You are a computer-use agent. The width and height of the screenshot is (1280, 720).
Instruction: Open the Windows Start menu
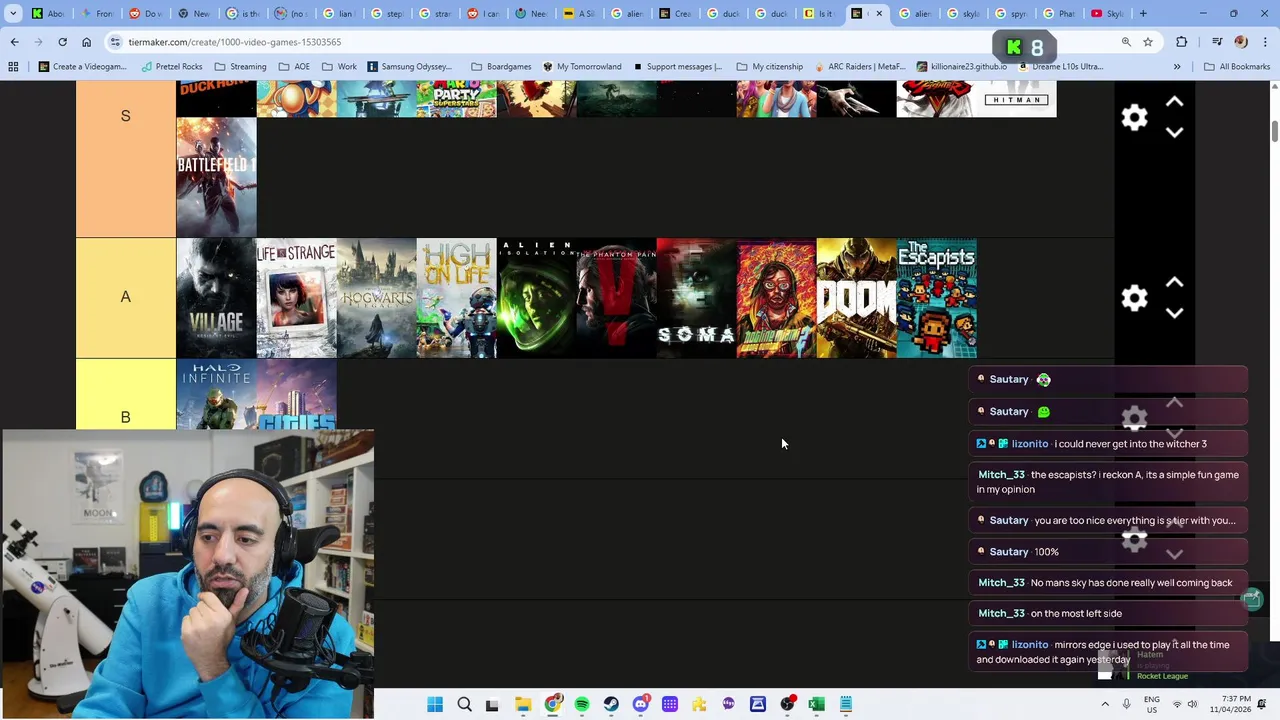435,705
